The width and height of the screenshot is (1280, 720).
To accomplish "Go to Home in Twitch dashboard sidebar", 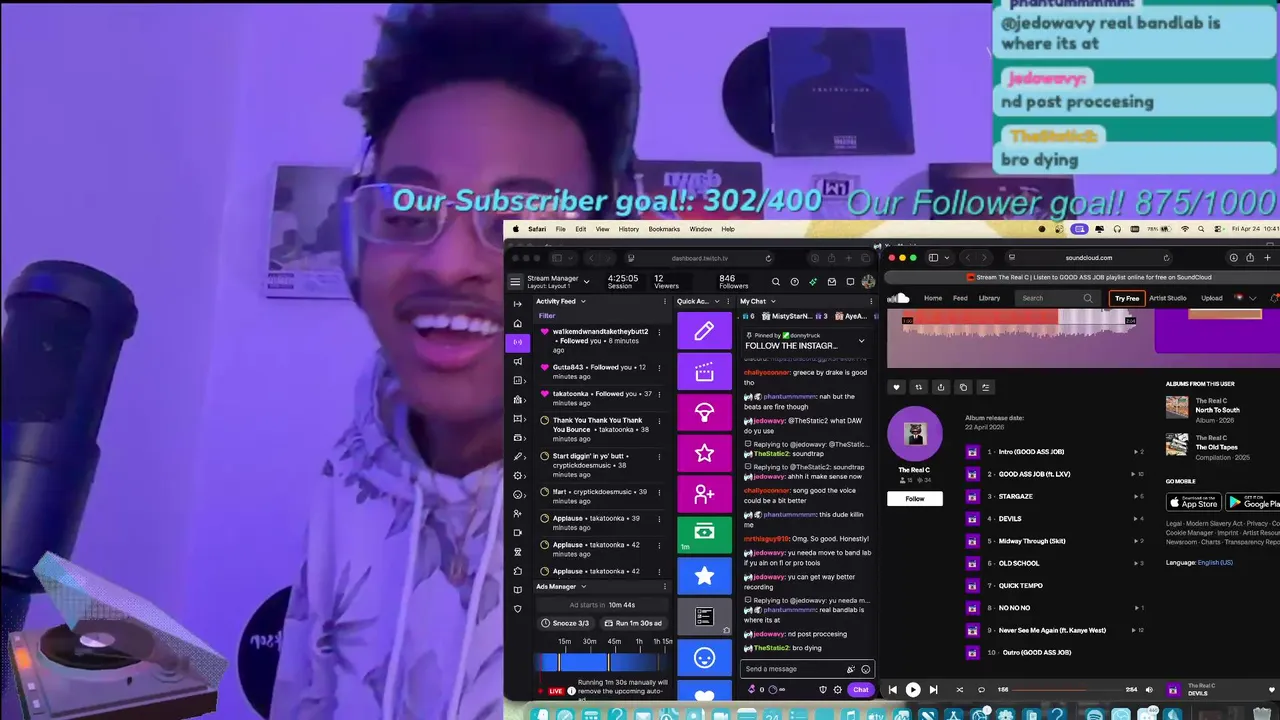I will tap(517, 323).
